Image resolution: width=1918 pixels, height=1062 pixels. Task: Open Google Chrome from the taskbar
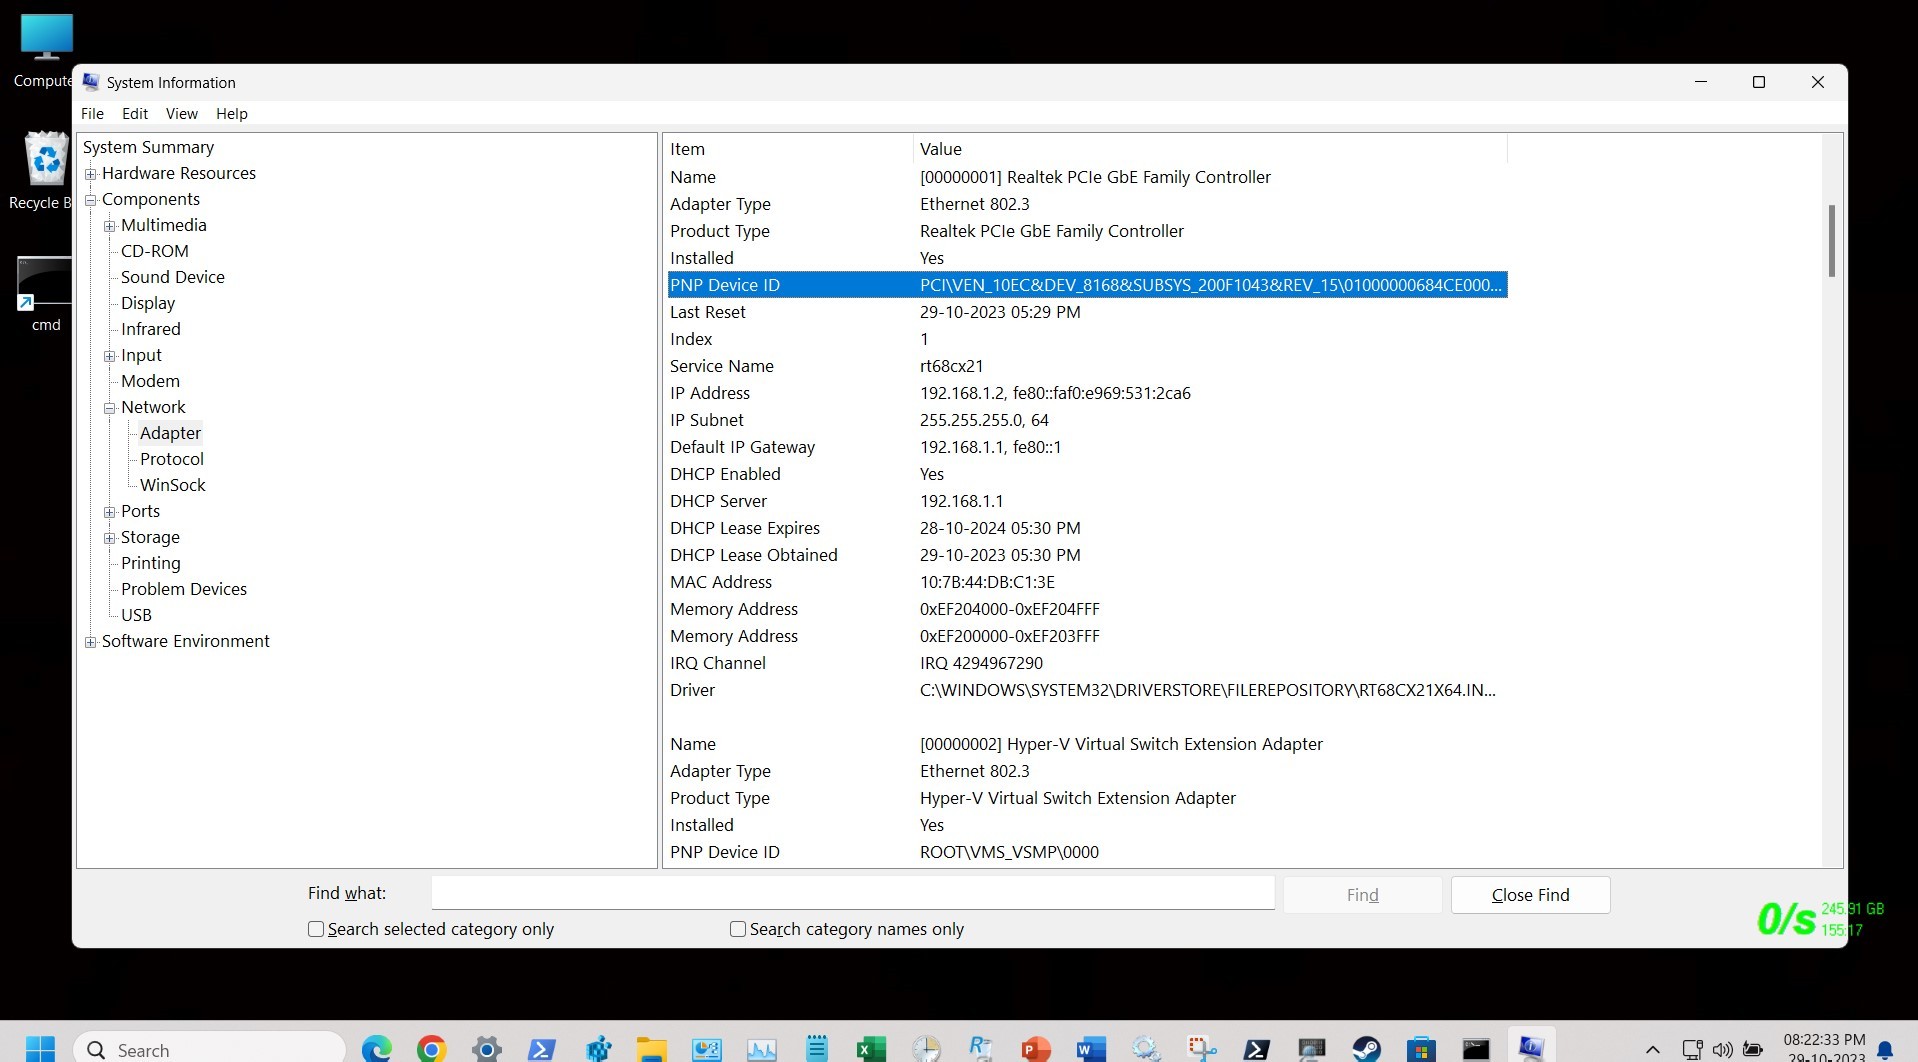[x=432, y=1049]
